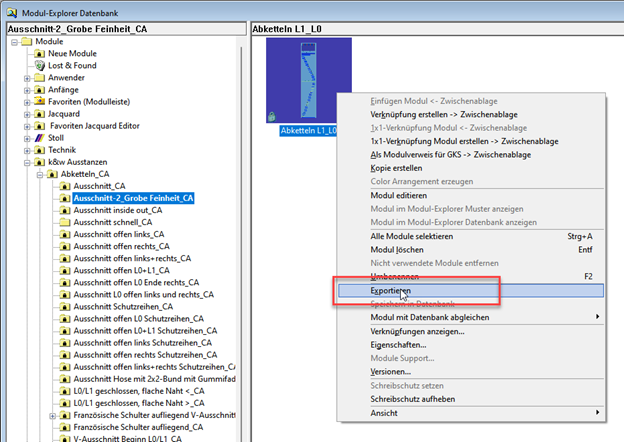Expand Französische Schulter aufliegend V-Ausschnitt node
The width and height of the screenshot is (624, 442).
[53, 415]
